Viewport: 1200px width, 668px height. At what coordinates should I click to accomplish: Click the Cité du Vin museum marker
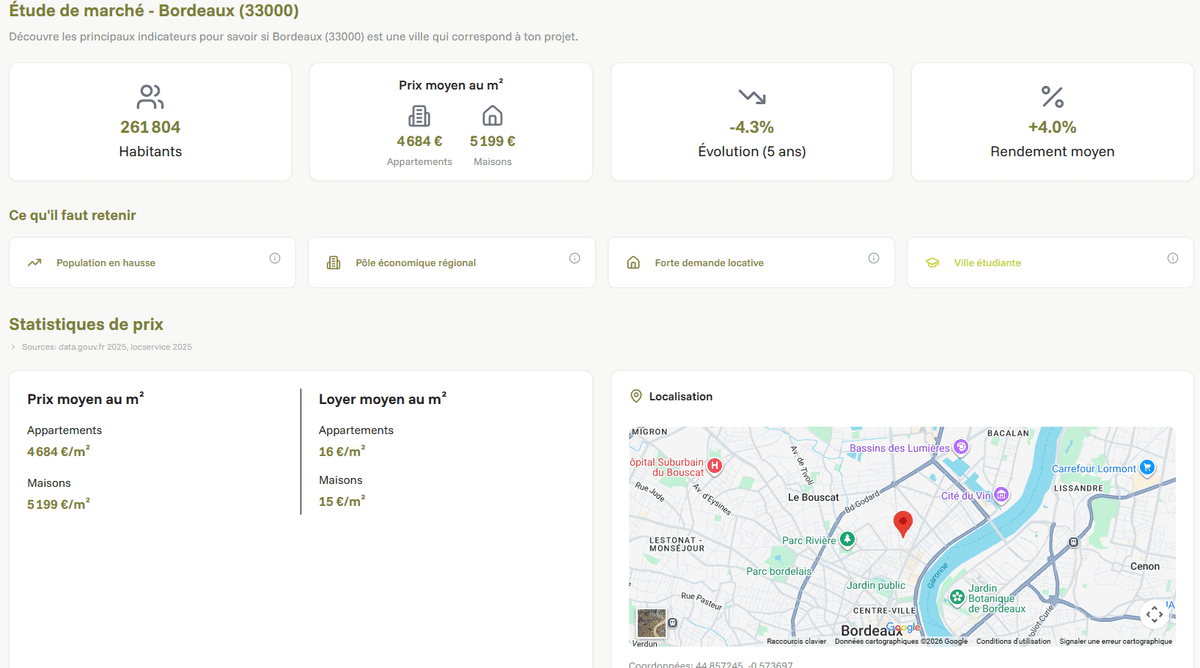pos(1001,495)
